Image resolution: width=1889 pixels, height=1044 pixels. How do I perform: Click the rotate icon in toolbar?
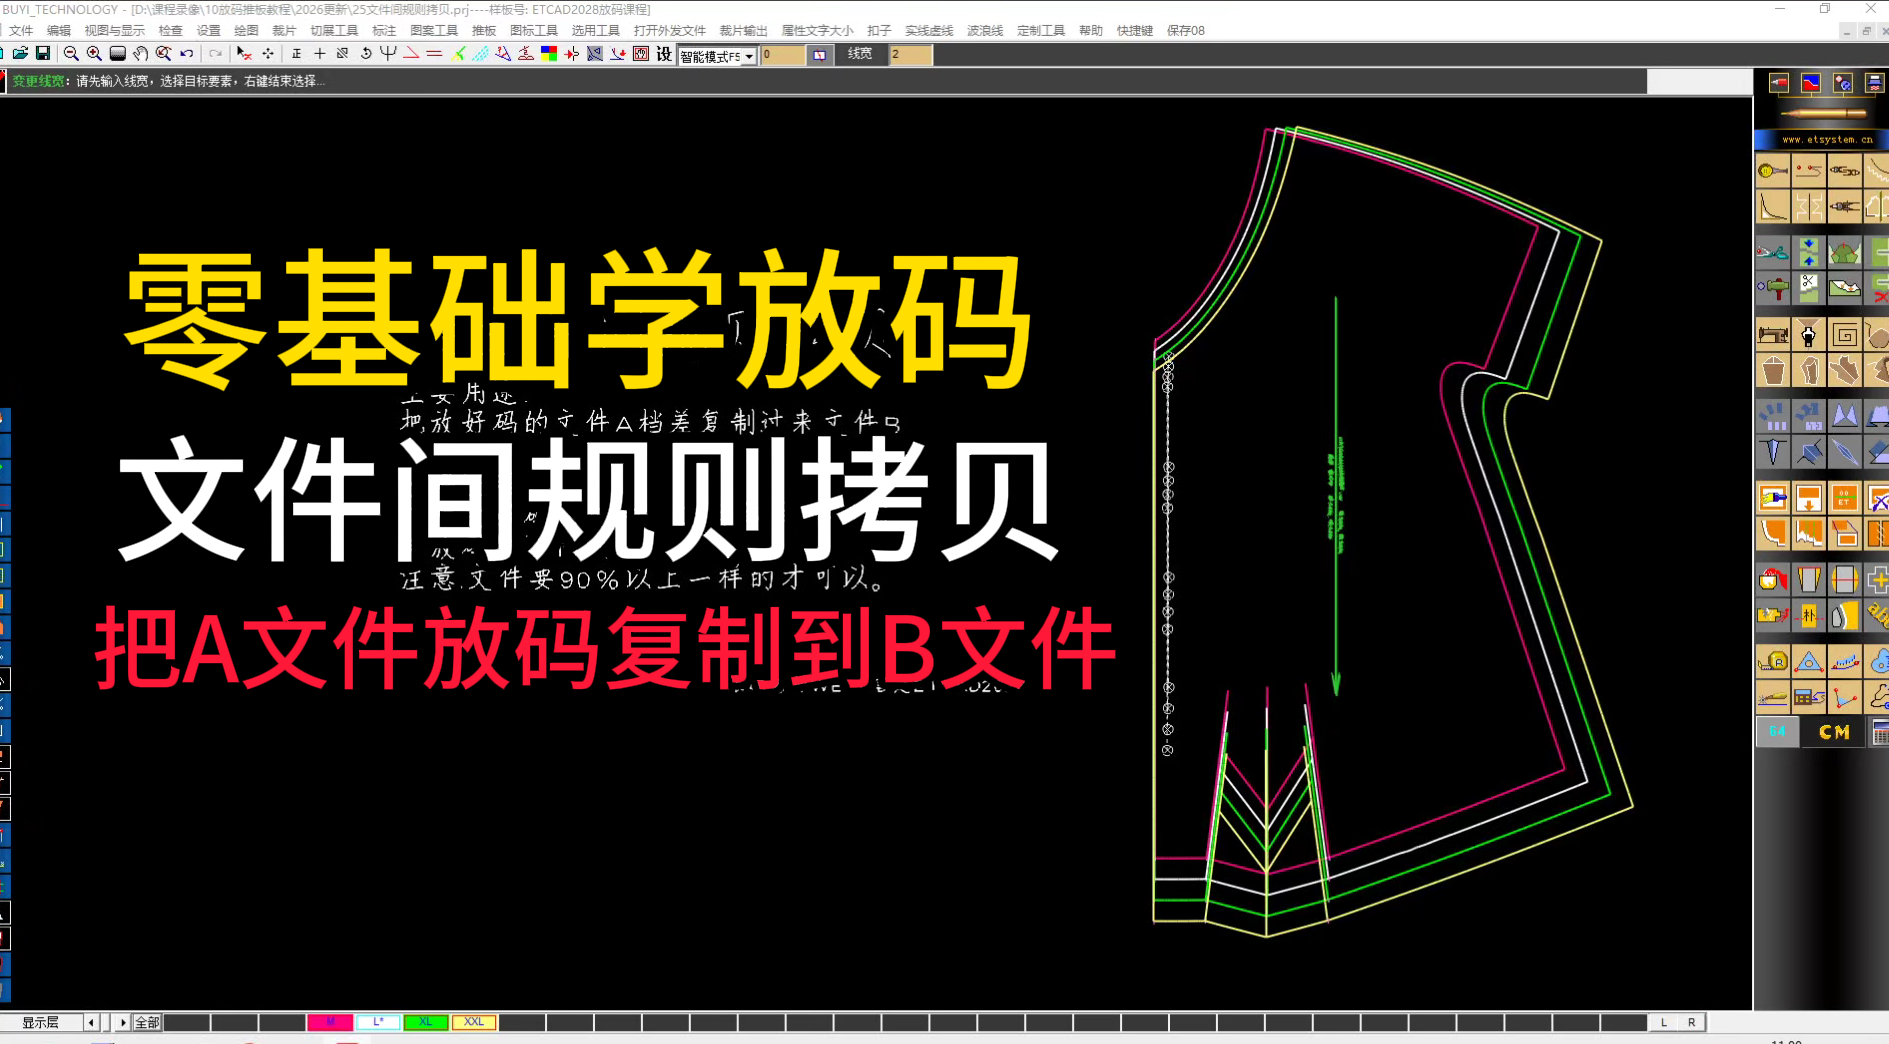[366, 54]
